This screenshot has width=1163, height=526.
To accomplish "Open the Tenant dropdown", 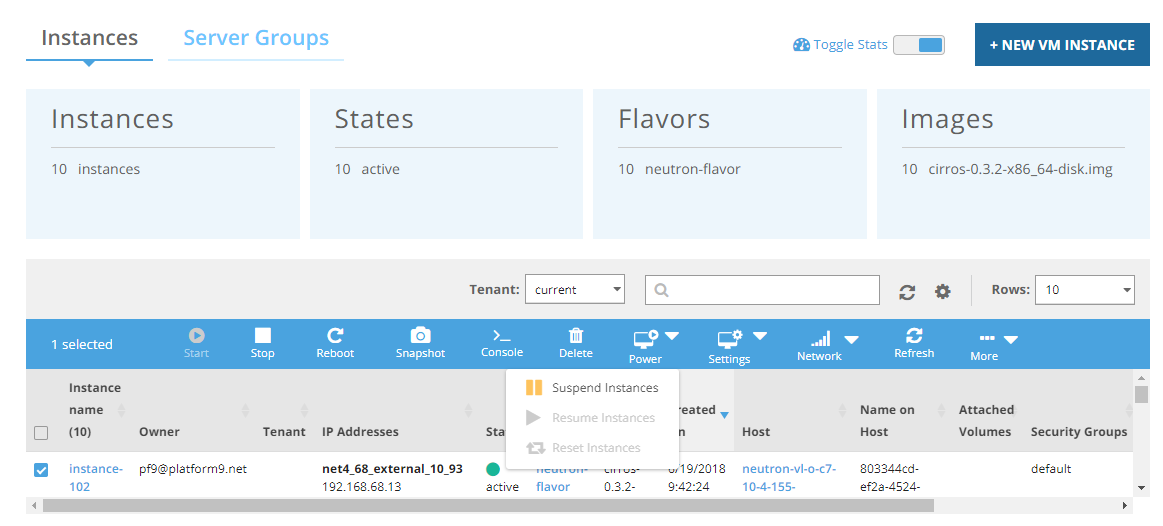I will [574, 290].
